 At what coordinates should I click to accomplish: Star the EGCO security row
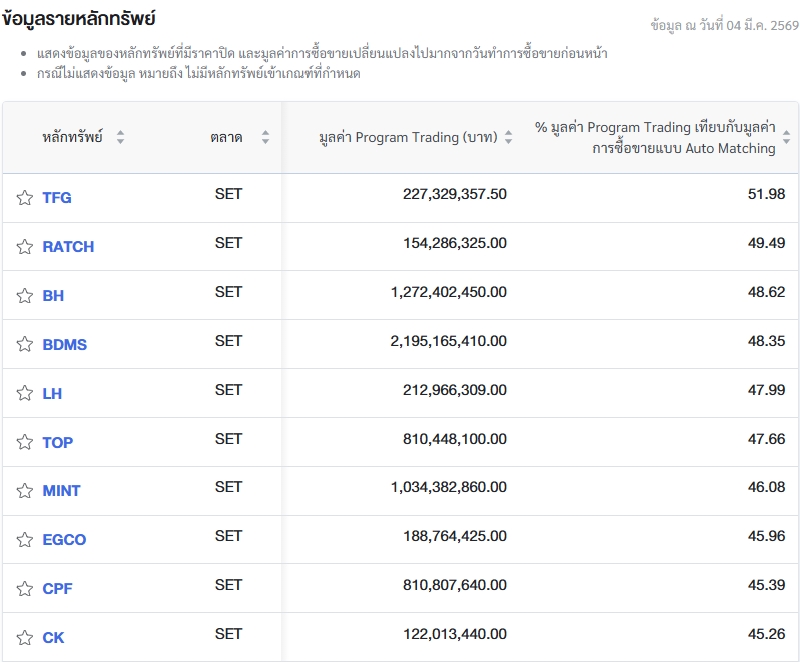pyautogui.click(x=25, y=540)
